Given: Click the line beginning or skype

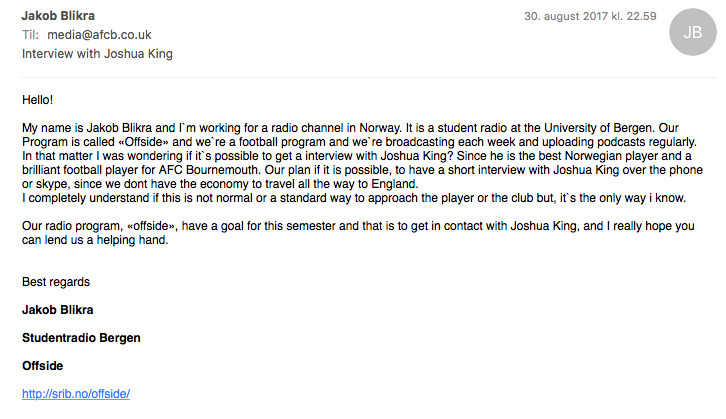Looking at the screenshot, I should coord(200,185).
